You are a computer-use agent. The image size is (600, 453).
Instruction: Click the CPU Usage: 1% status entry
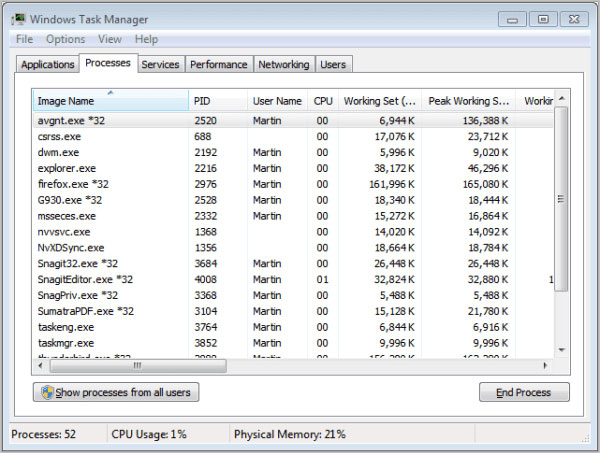(x=149, y=434)
